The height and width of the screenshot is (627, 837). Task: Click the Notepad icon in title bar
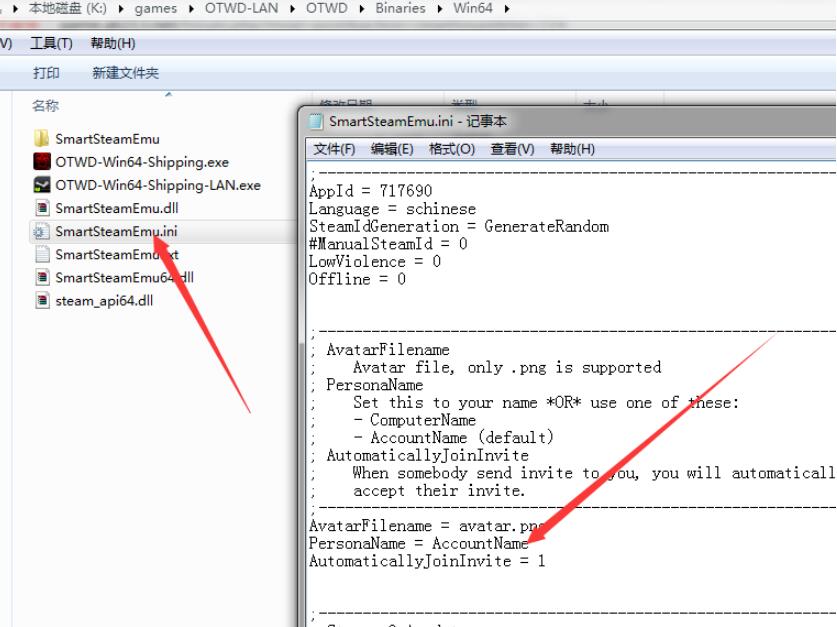[x=315, y=121]
